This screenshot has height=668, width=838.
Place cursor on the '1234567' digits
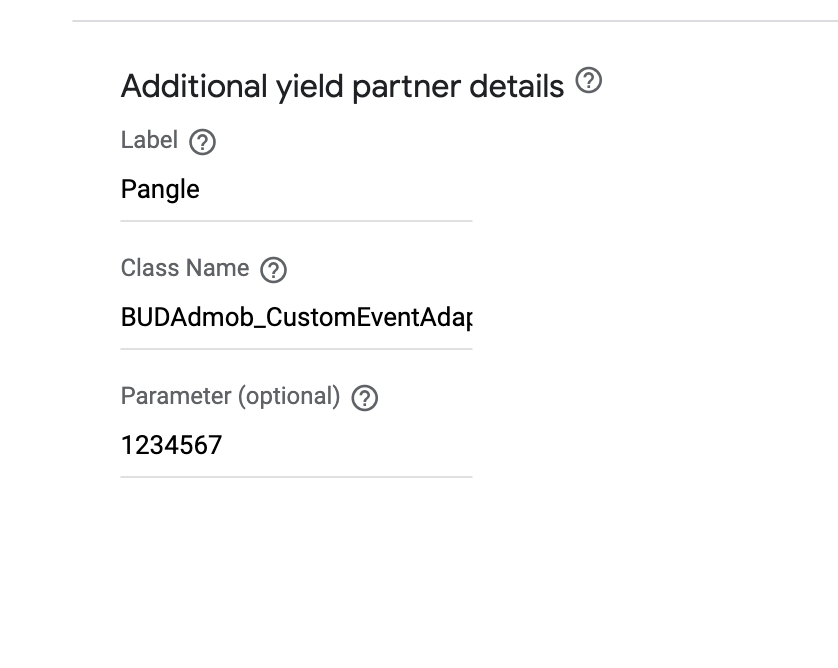pos(172,446)
